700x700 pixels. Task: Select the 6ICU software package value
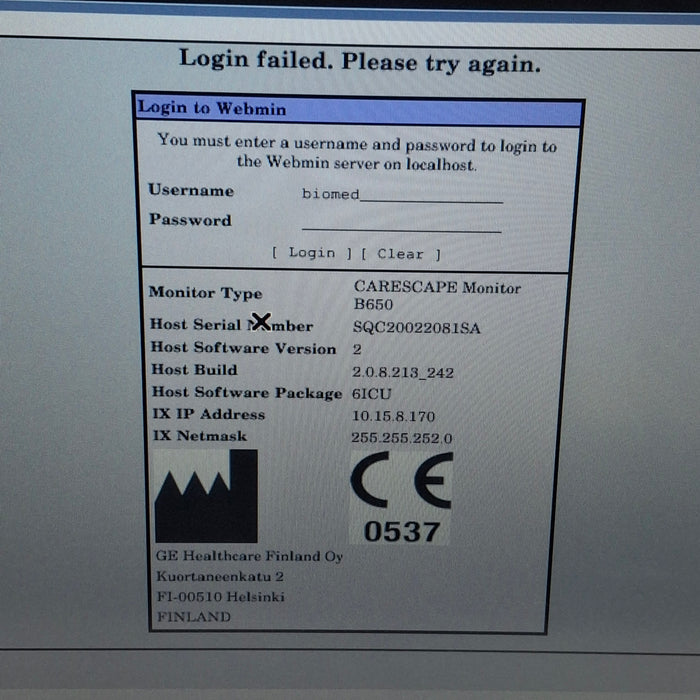point(372,393)
